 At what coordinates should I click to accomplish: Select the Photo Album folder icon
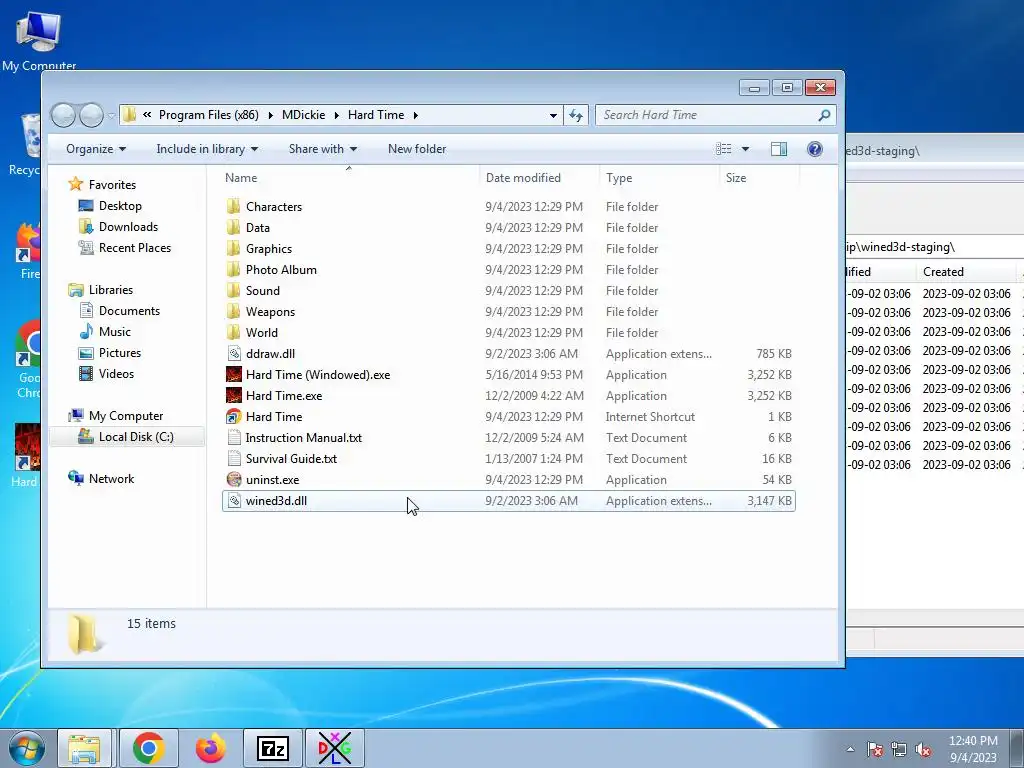point(234,270)
